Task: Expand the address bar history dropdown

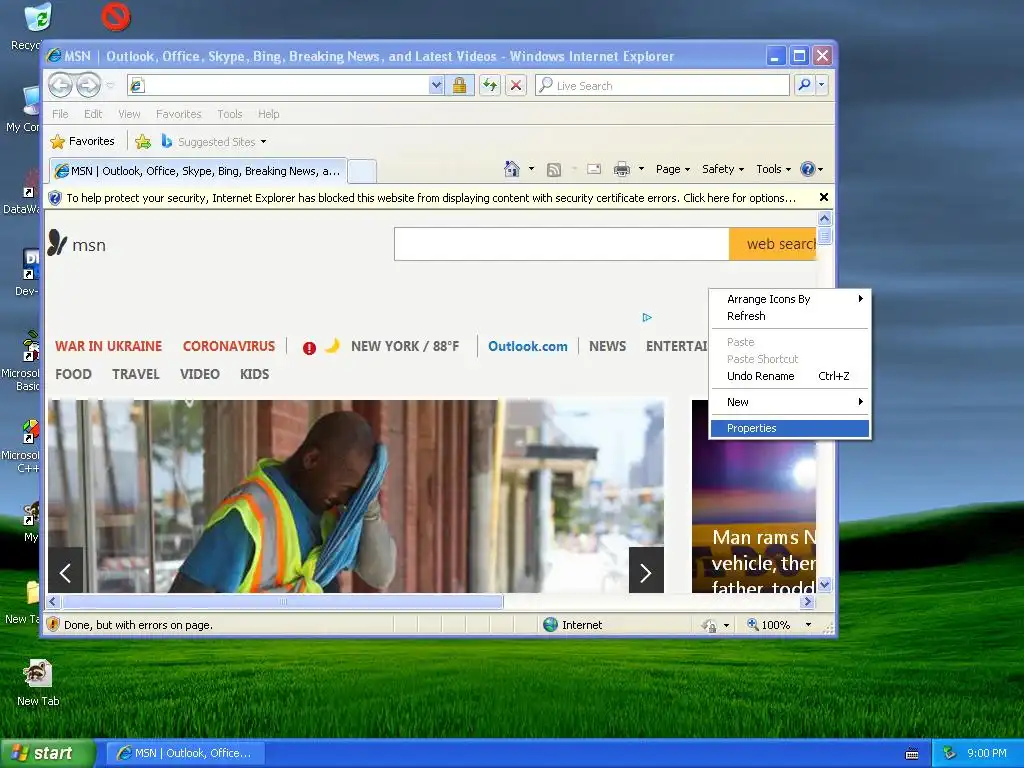Action: pyautogui.click(x=436, y=86)
